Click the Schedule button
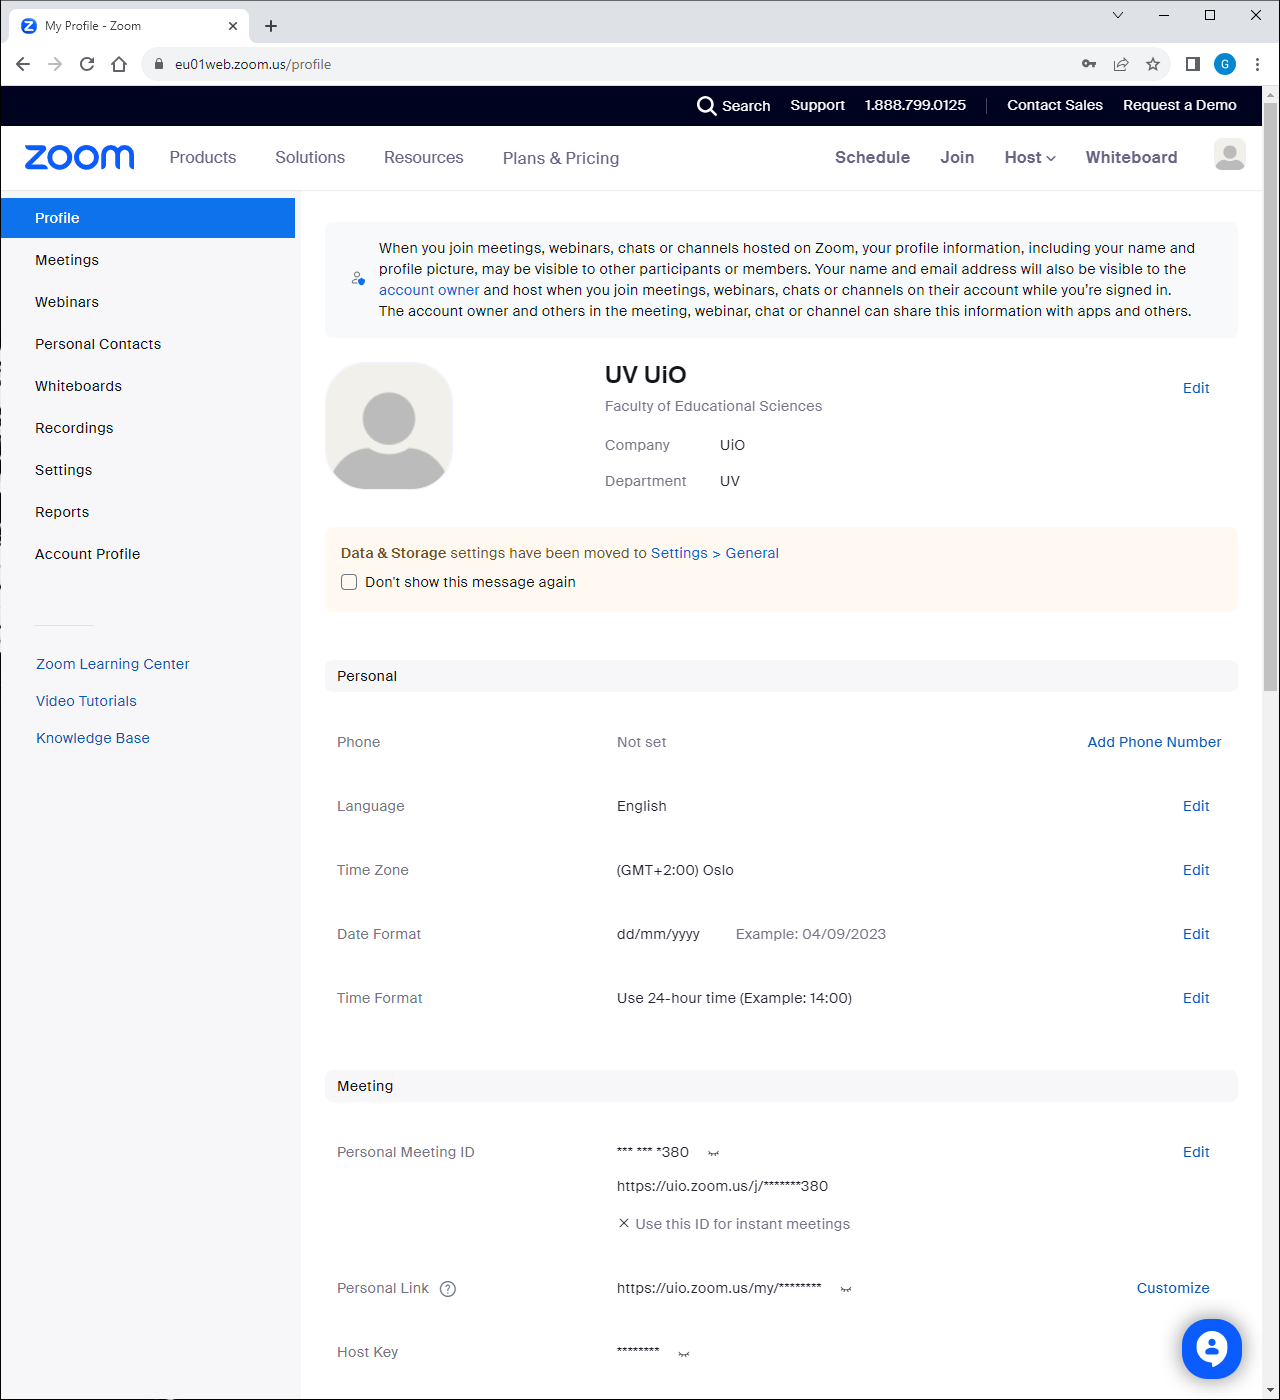Screen dimensions: 1280x1400 click(x=873, y=157)
